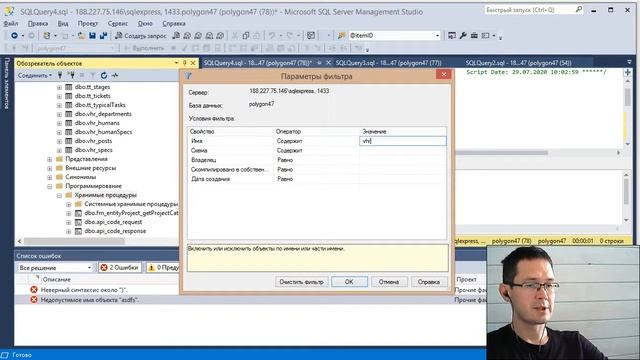640x360 pixels.
Task: Open the Справка menu
Action: tap(174, 24)
